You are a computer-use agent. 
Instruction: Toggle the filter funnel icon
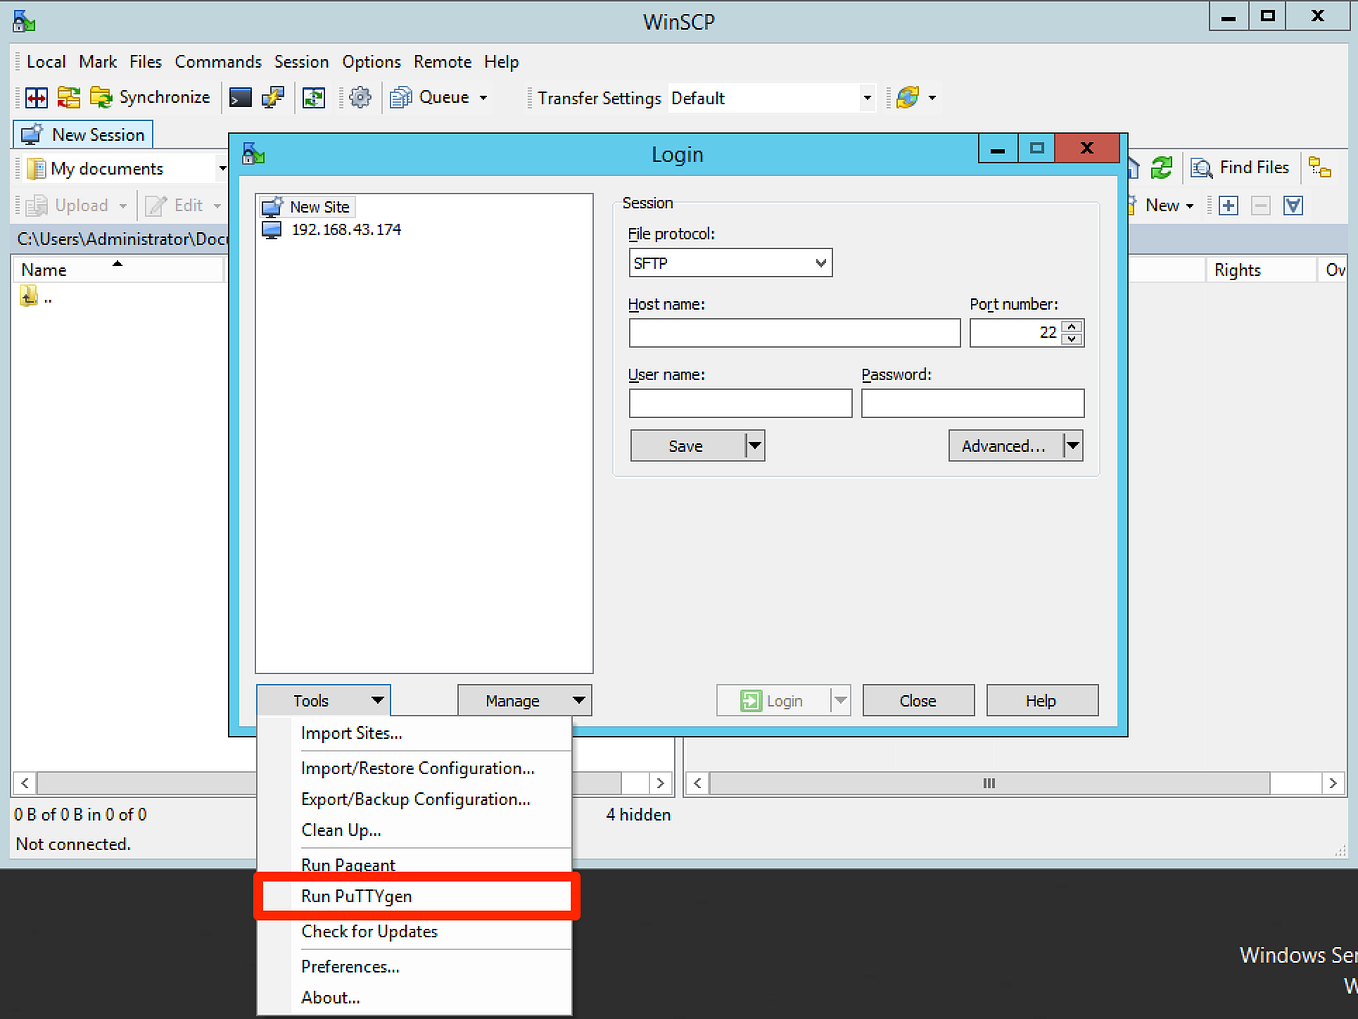coord(1292,205)
